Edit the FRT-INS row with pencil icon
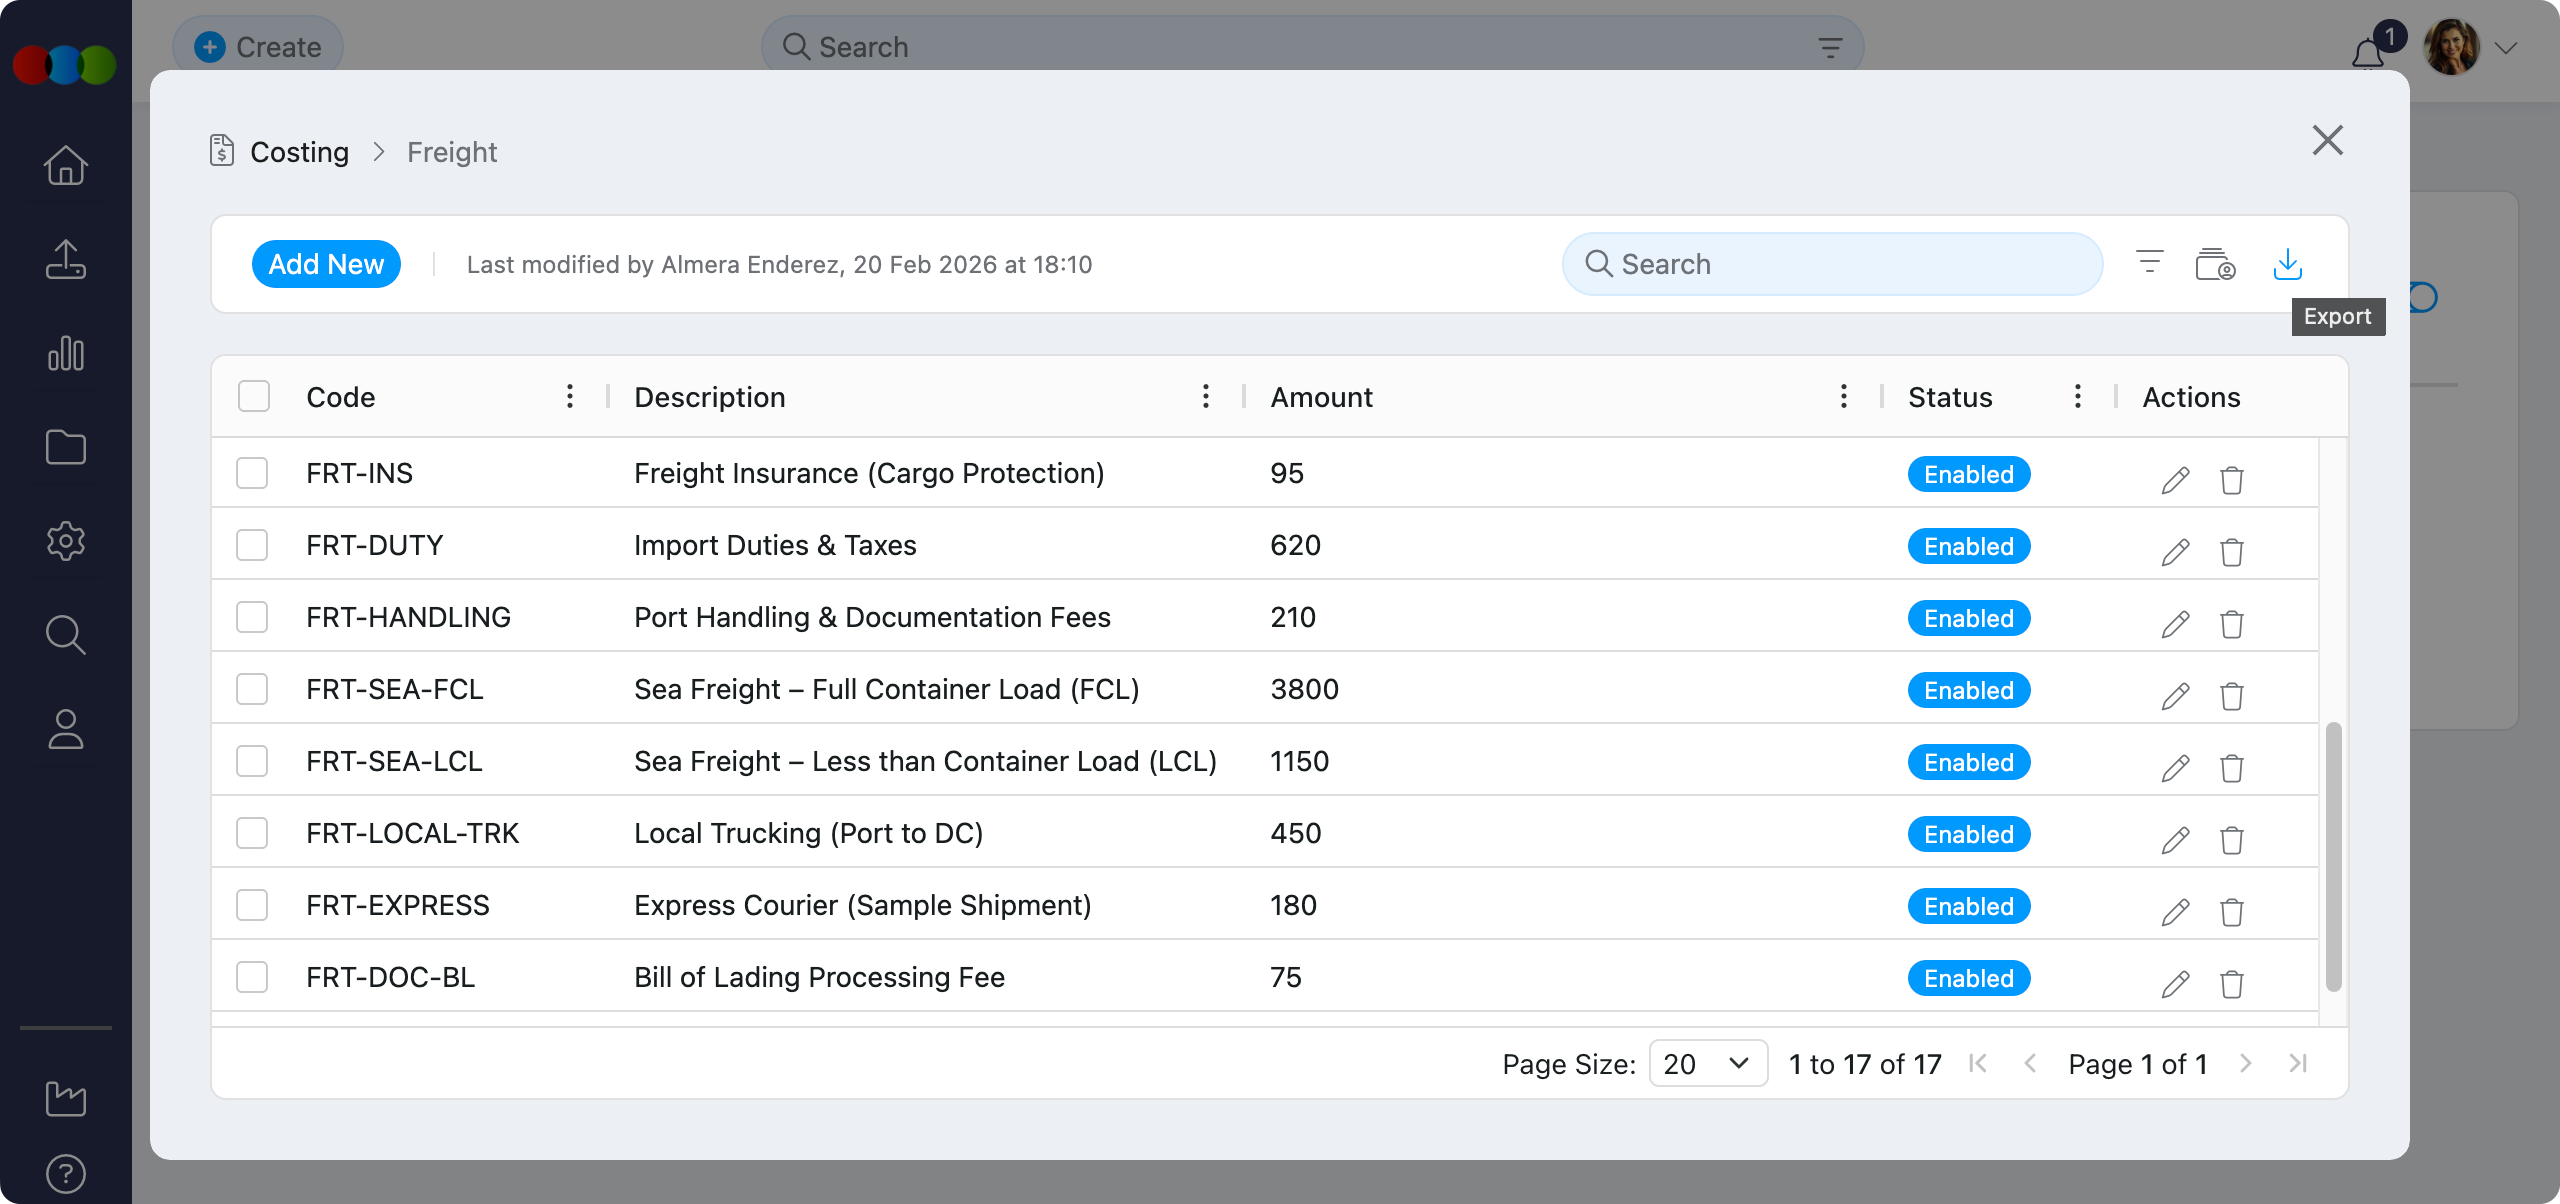The image size is (2560, 1204). point(2175,480)
